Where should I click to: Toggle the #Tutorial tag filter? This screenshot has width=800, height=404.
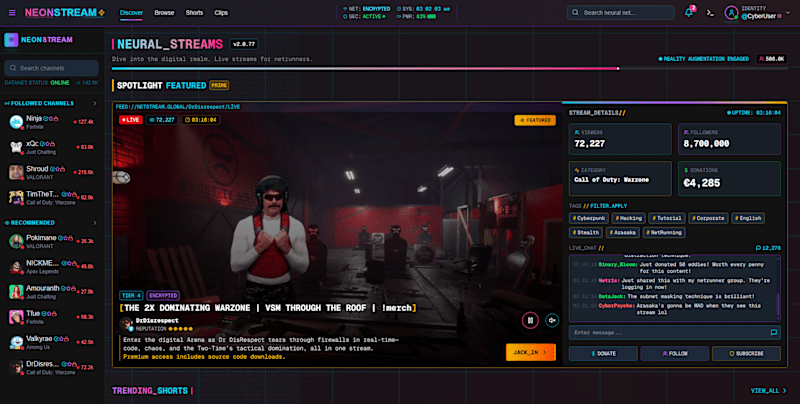tap(667, 218)
